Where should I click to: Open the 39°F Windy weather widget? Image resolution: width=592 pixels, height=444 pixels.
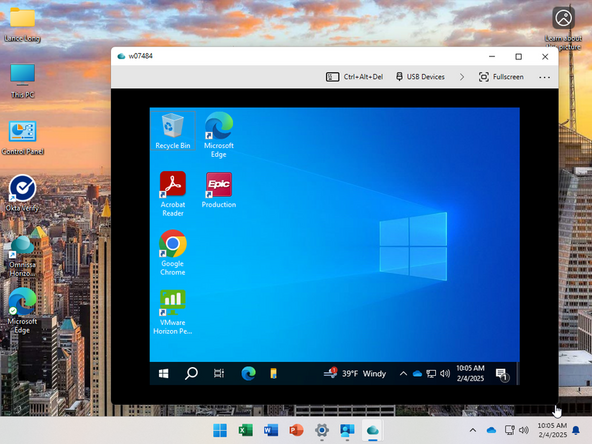click(355, 374)
